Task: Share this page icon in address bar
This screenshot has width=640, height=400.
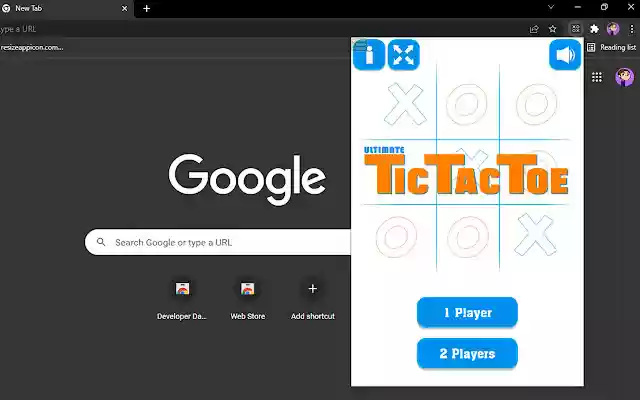Action: point(534,29)
